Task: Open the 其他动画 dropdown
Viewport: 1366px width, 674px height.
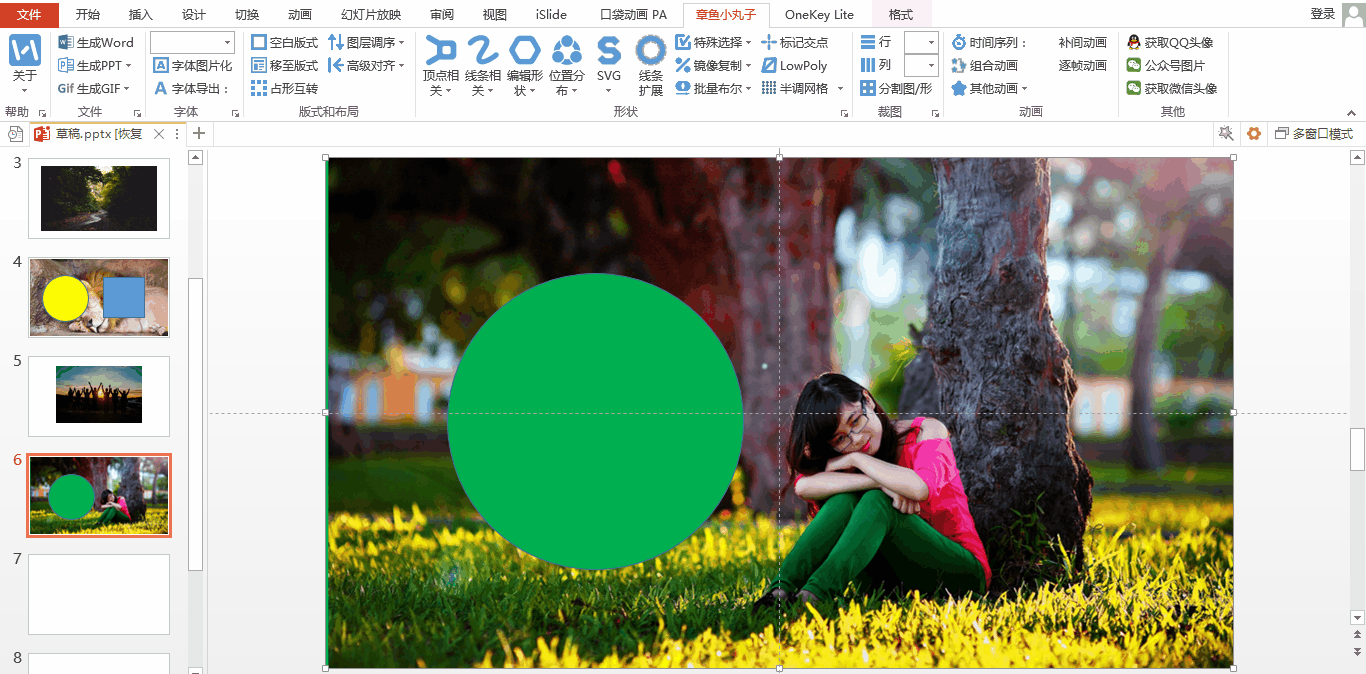Action: point(989,88)
